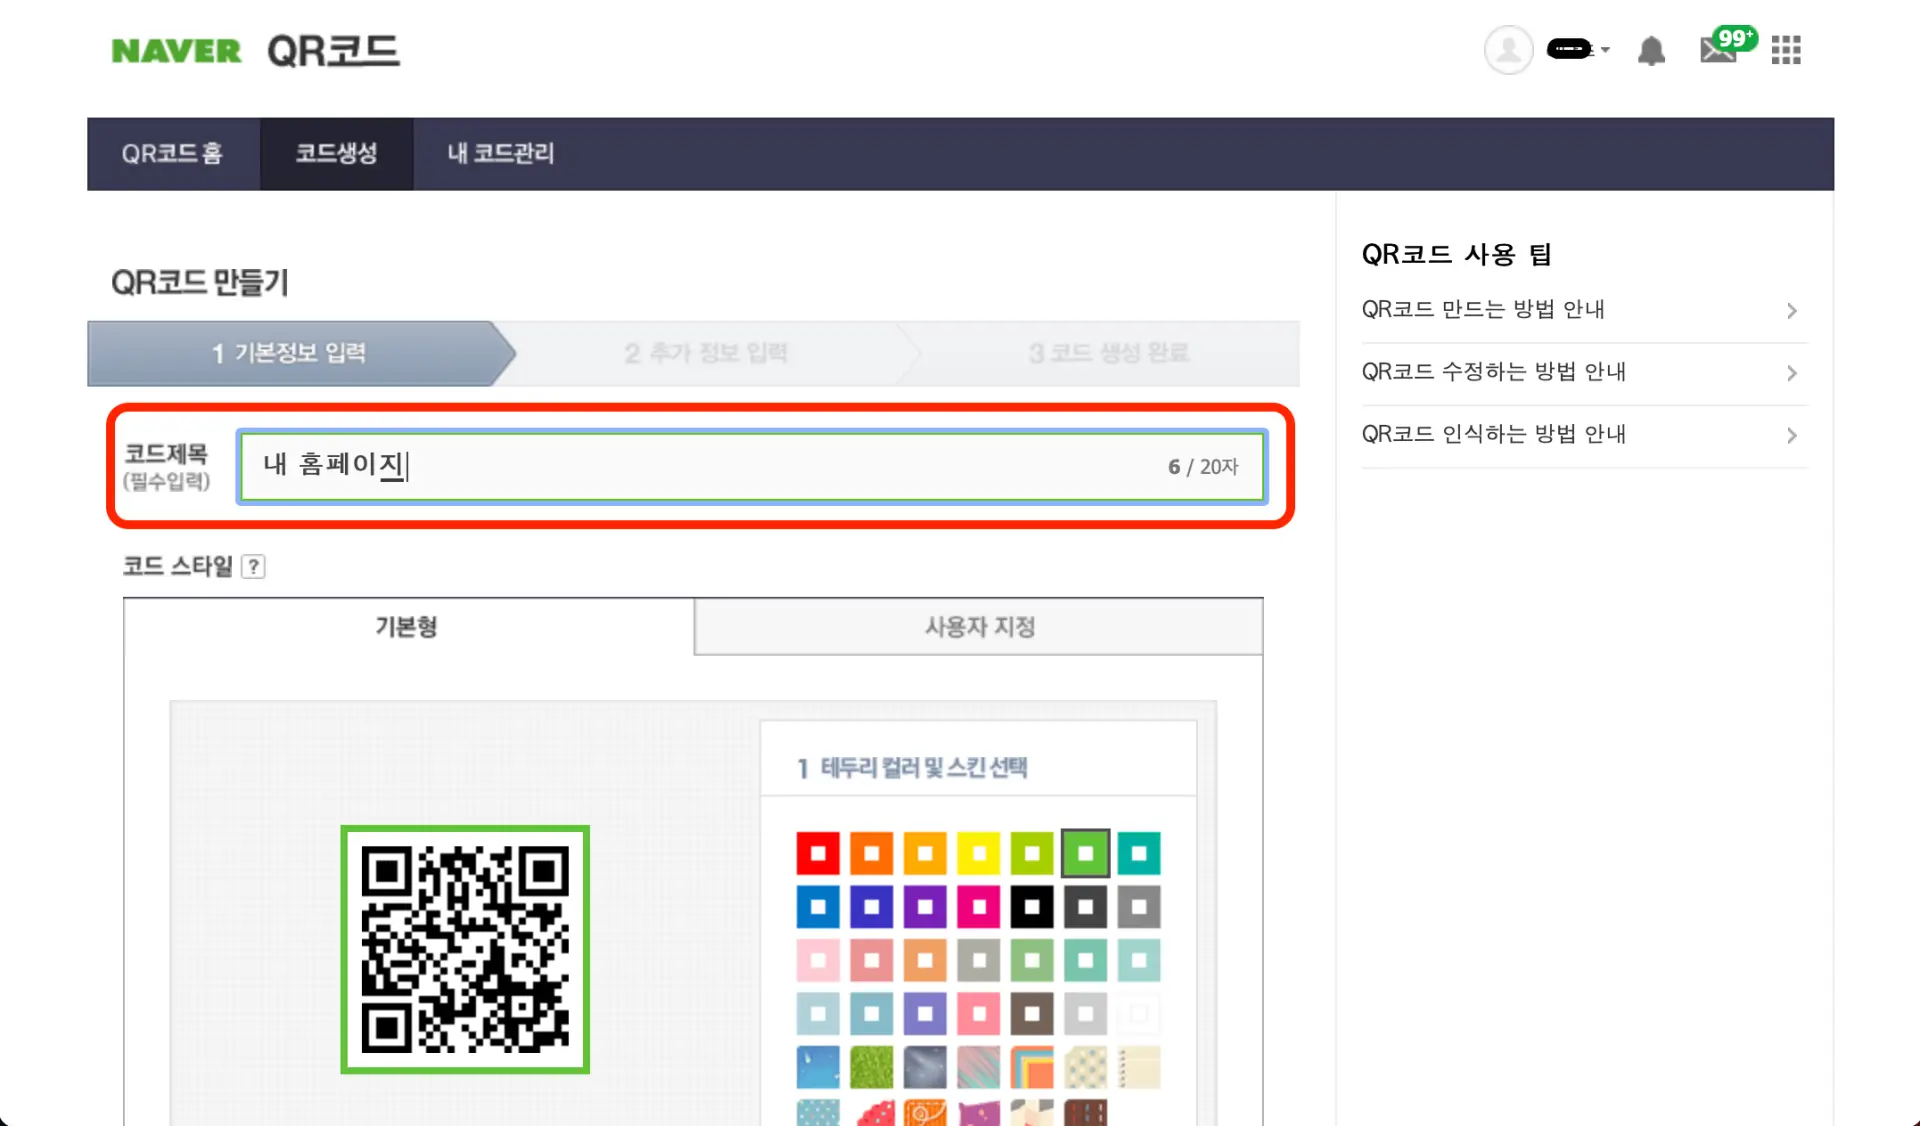Select the 코드생성 tab
The image size is (1920, 1126).
[336, 154]
